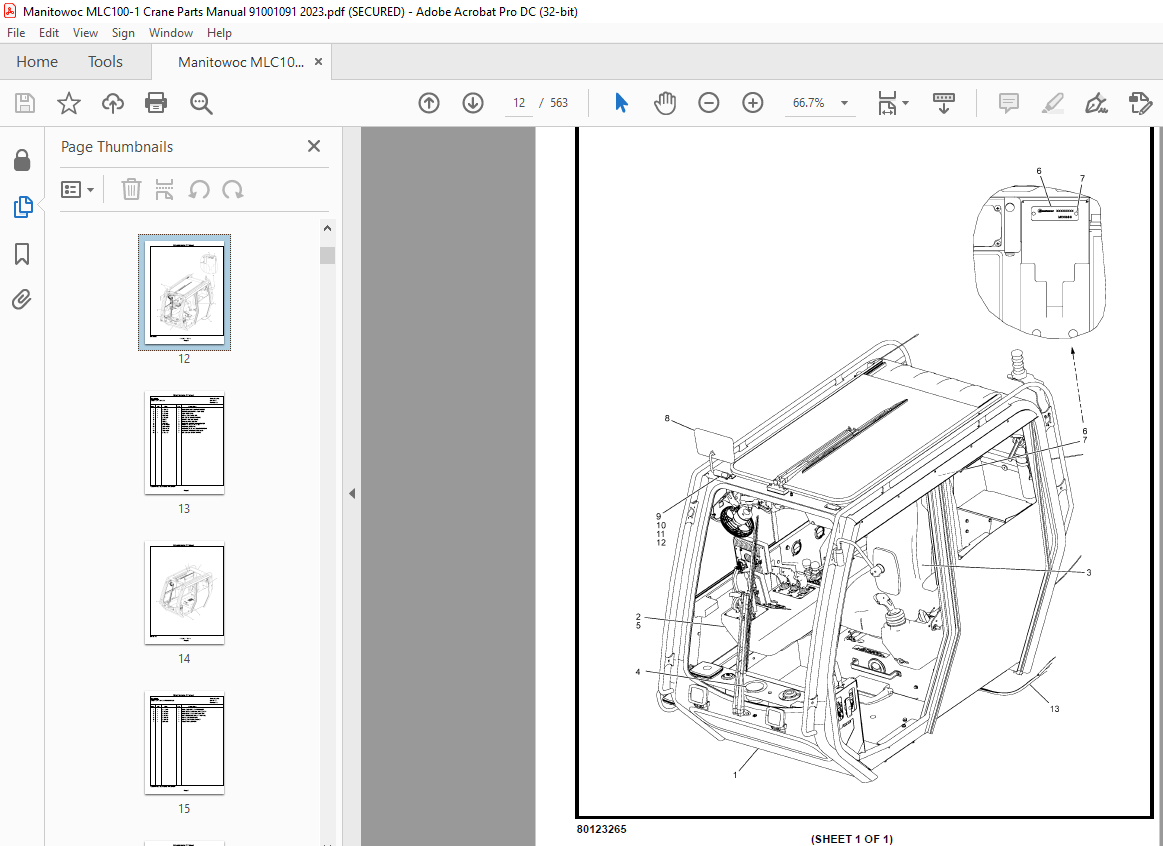Click the thumbnail panel scrollbar handle
This screenshot has width=1163, height=846.
pyautogui.click(x=327, y=255)
